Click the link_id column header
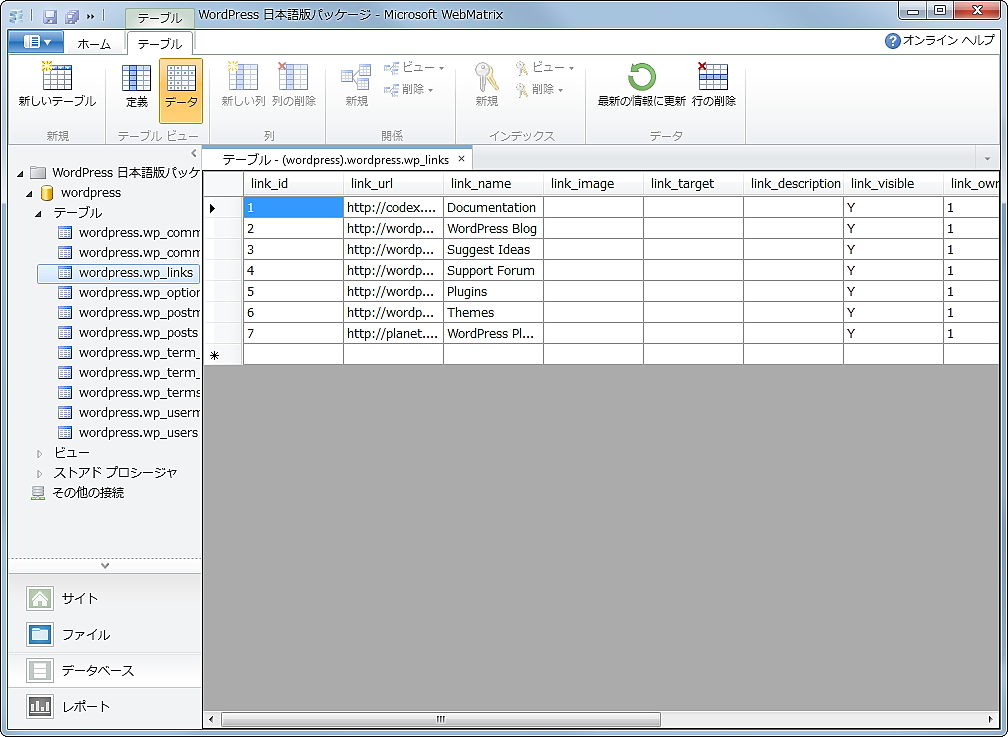The image size is (1008, 737). point(293,183)
